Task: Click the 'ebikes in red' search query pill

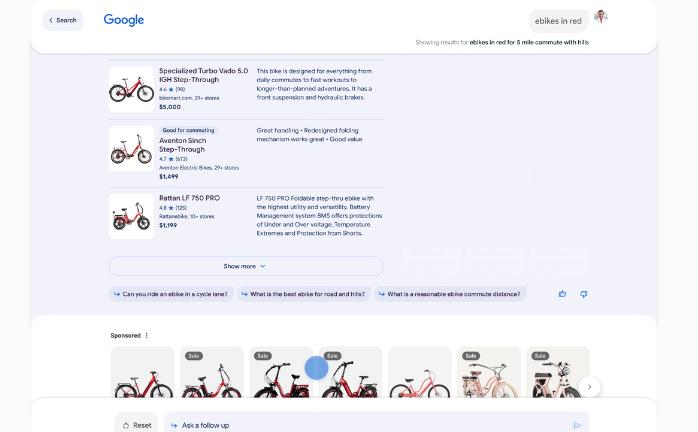Action: pos(558,21)
